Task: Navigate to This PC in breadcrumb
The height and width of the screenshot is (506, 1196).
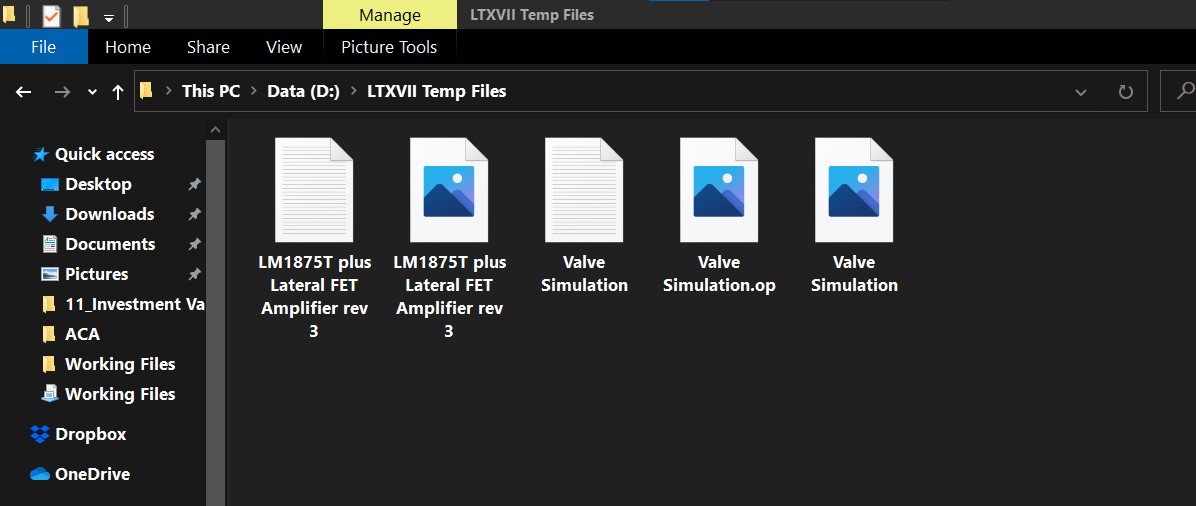Action: coord(211,91)
